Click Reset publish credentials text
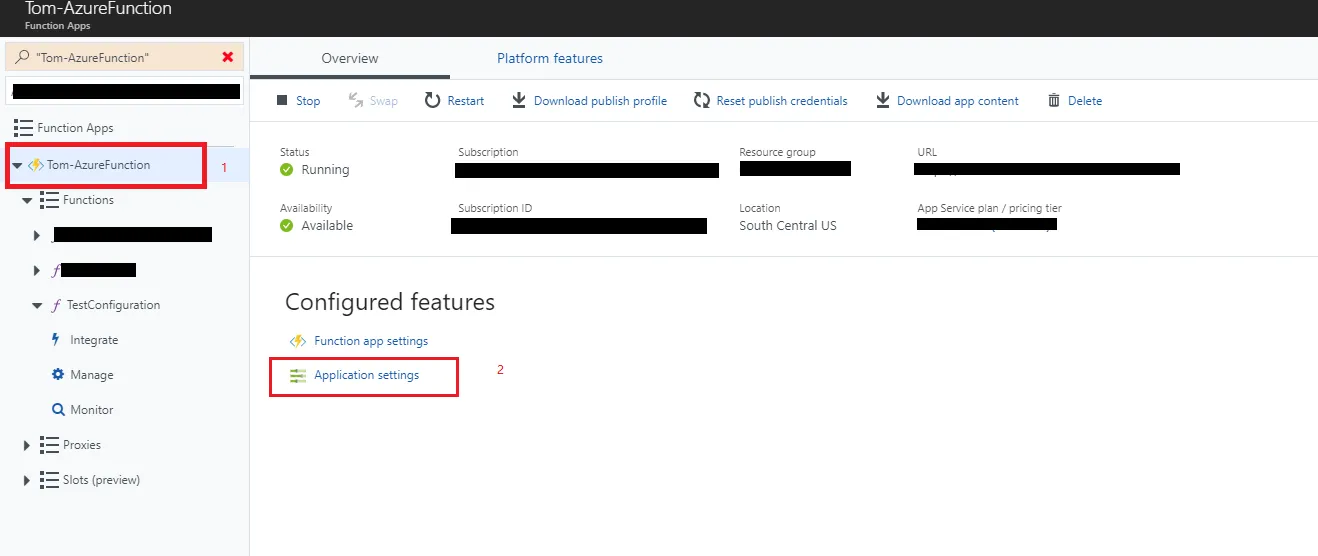 click(782, 101)
